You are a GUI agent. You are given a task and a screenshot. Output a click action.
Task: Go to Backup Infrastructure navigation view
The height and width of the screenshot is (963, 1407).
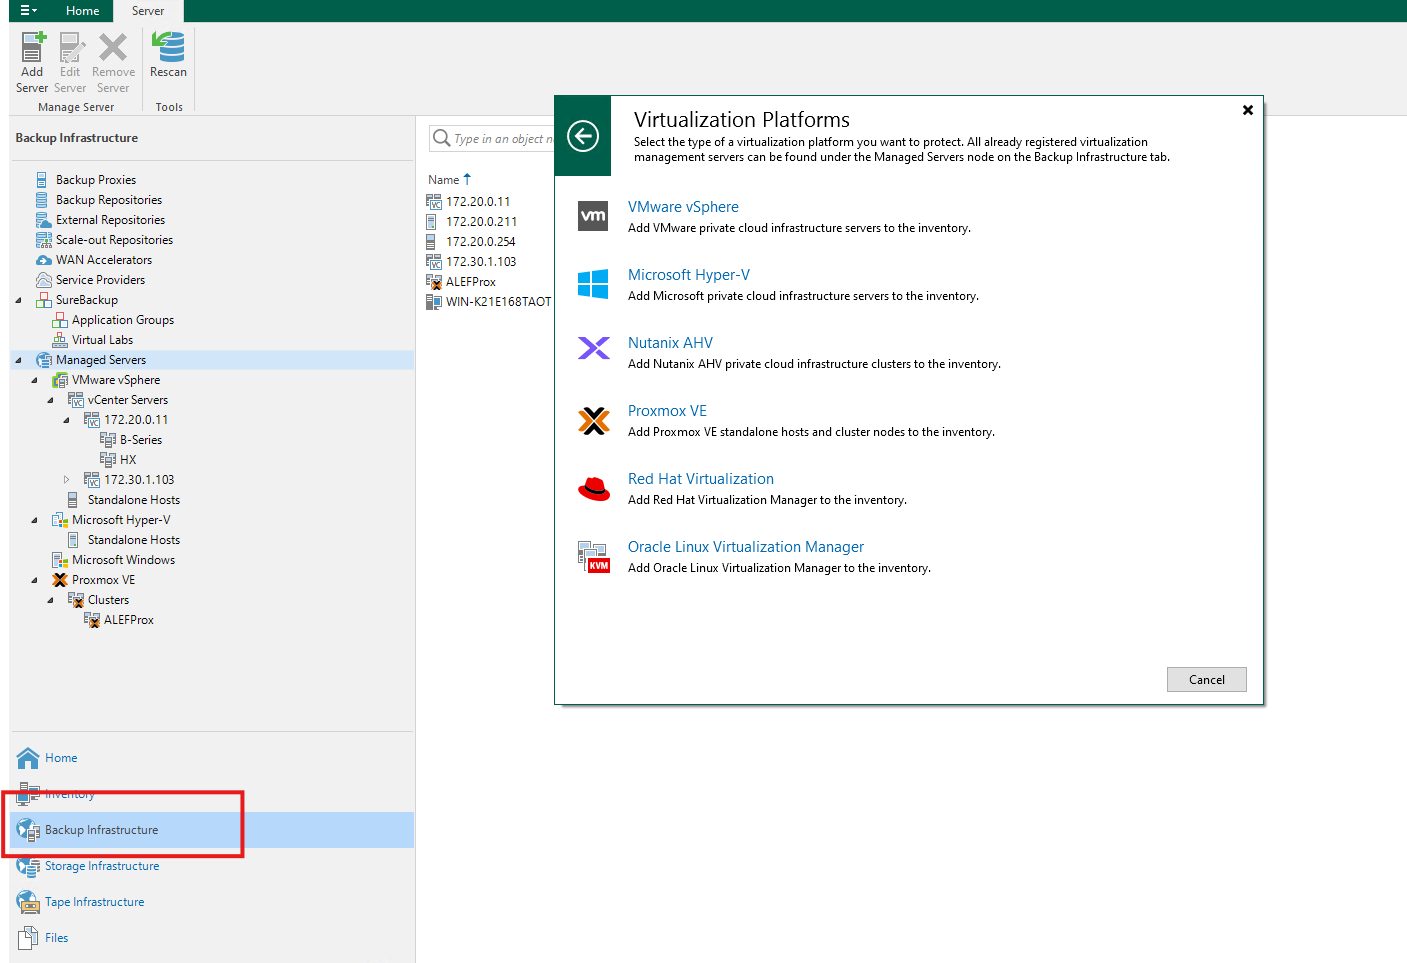click(212, 830)
